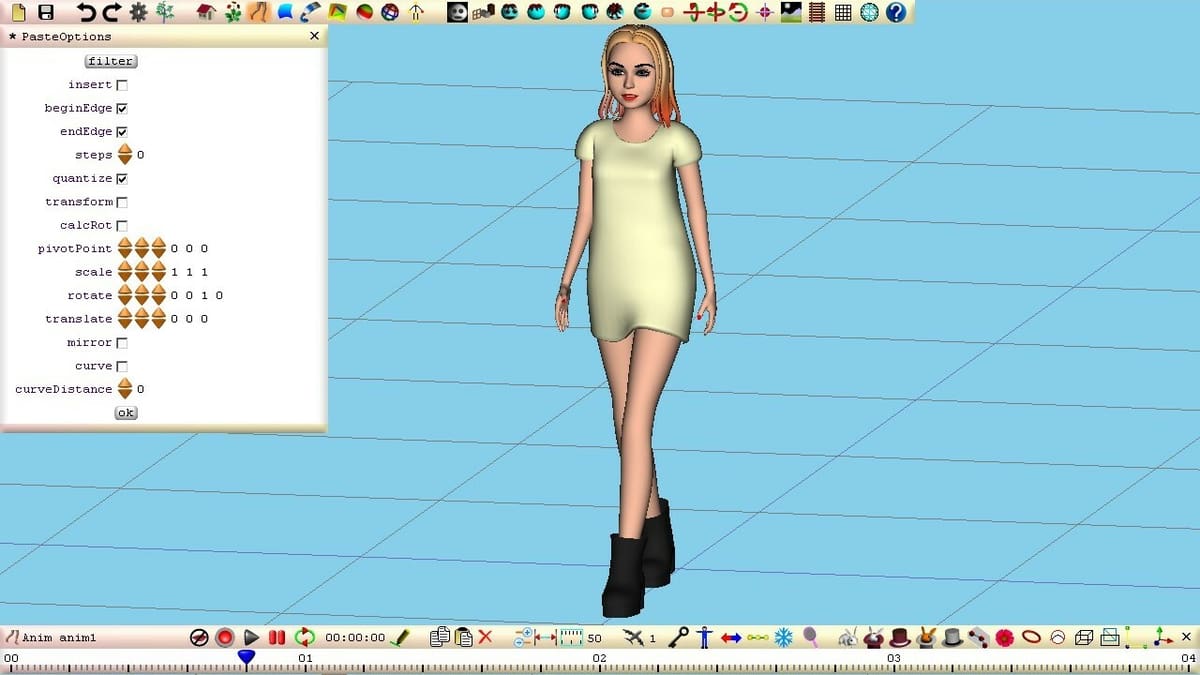Click the snowflake icon in animation bar
The image size is (1200, 675).
click(x=784, y=637)
